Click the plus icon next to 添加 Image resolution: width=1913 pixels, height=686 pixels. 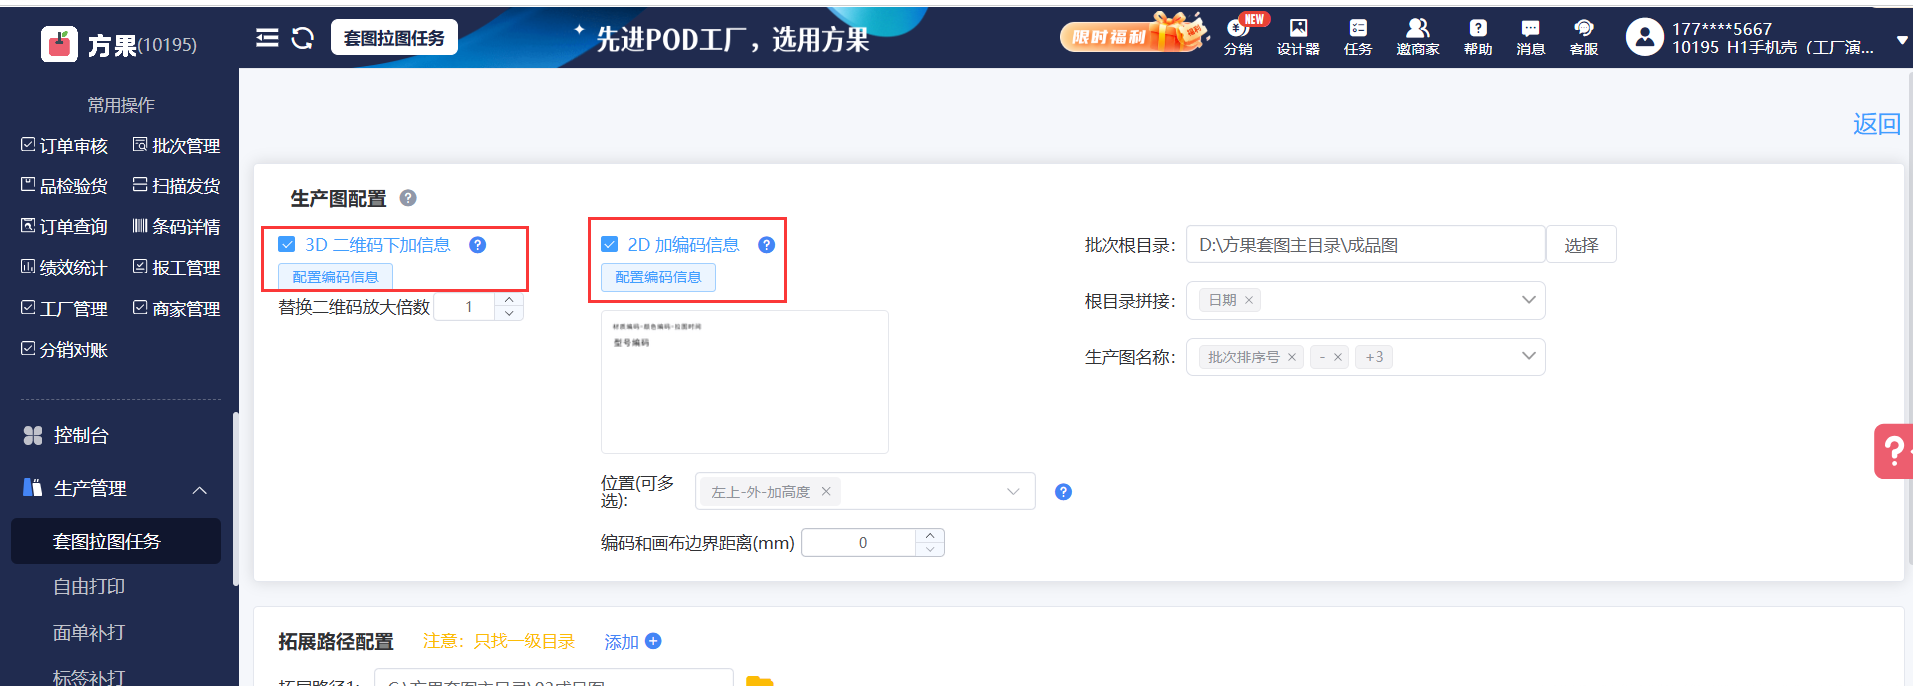pyautogui.click(x=653, y=641)
